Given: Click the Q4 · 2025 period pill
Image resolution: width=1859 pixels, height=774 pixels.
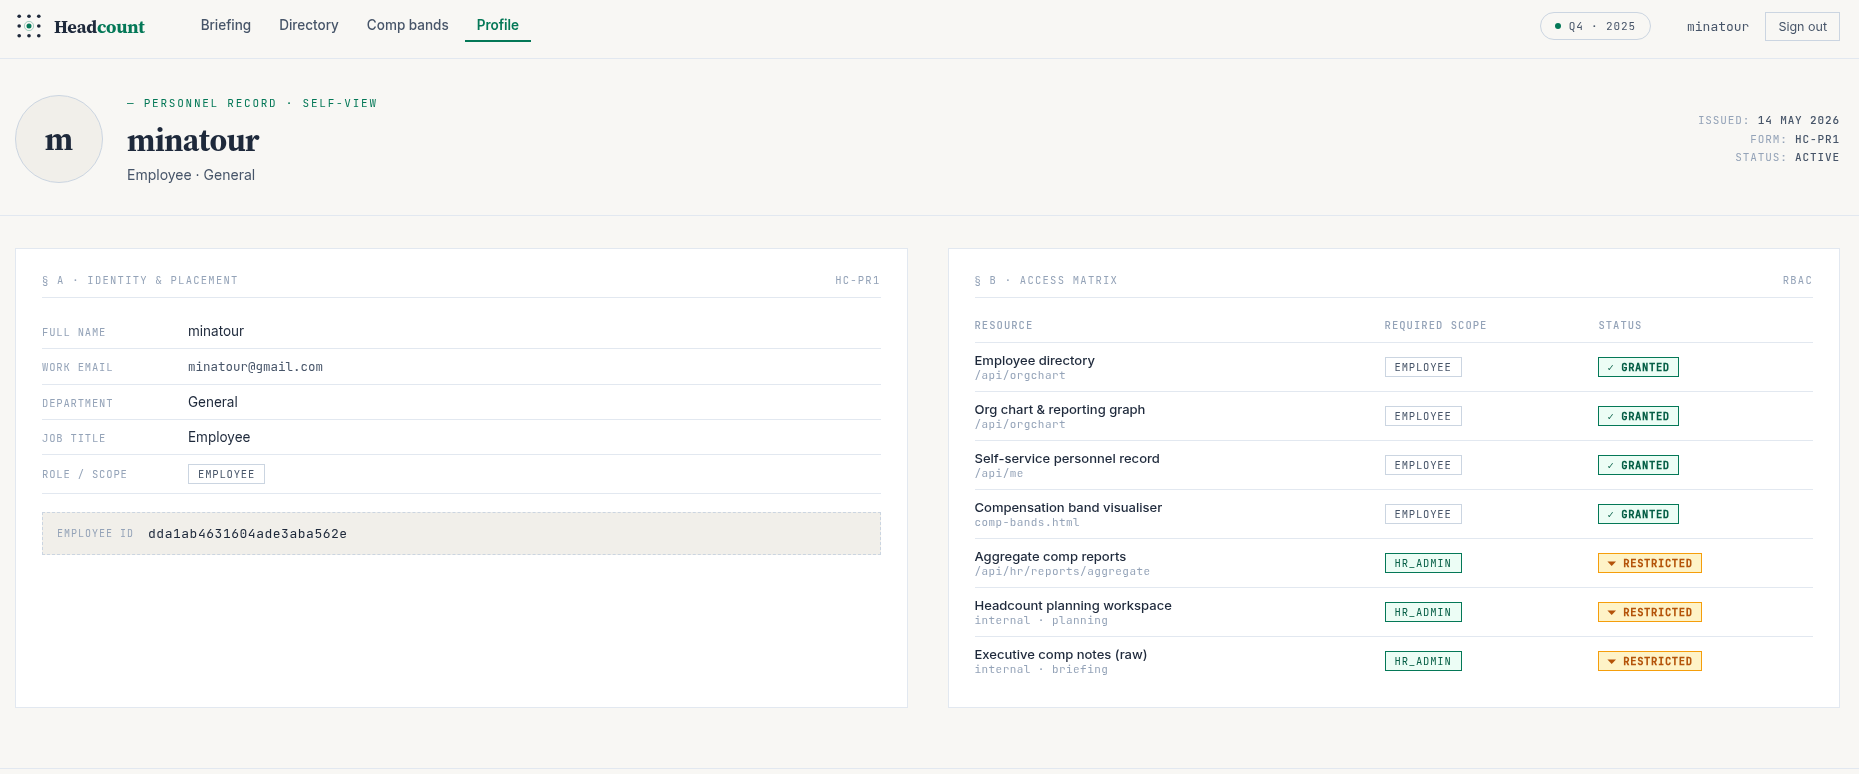Looking at the screenshot, I should (1595, 26).
